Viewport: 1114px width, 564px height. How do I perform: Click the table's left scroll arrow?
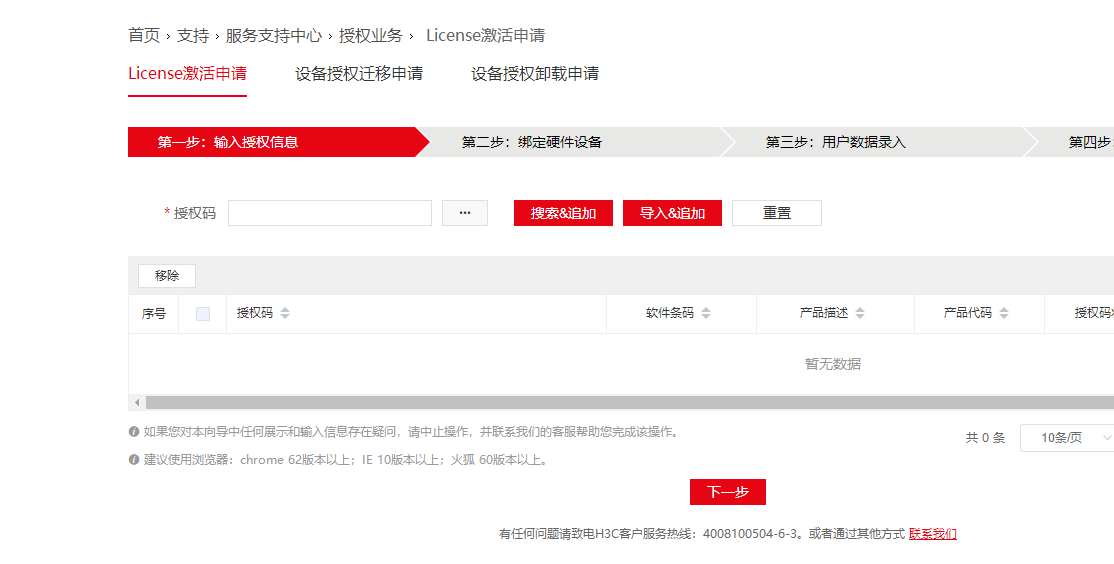click(x=135, y=402)
